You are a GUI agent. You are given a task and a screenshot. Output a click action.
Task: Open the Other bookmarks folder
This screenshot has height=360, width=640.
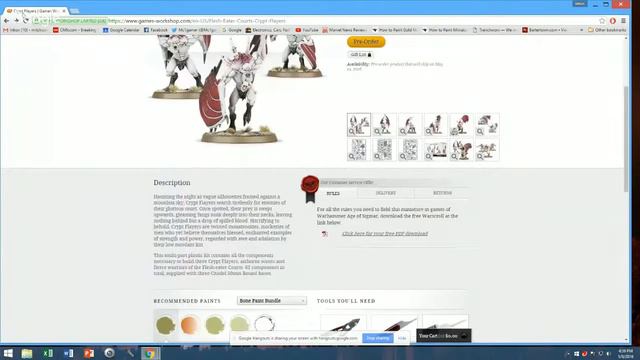607,30
